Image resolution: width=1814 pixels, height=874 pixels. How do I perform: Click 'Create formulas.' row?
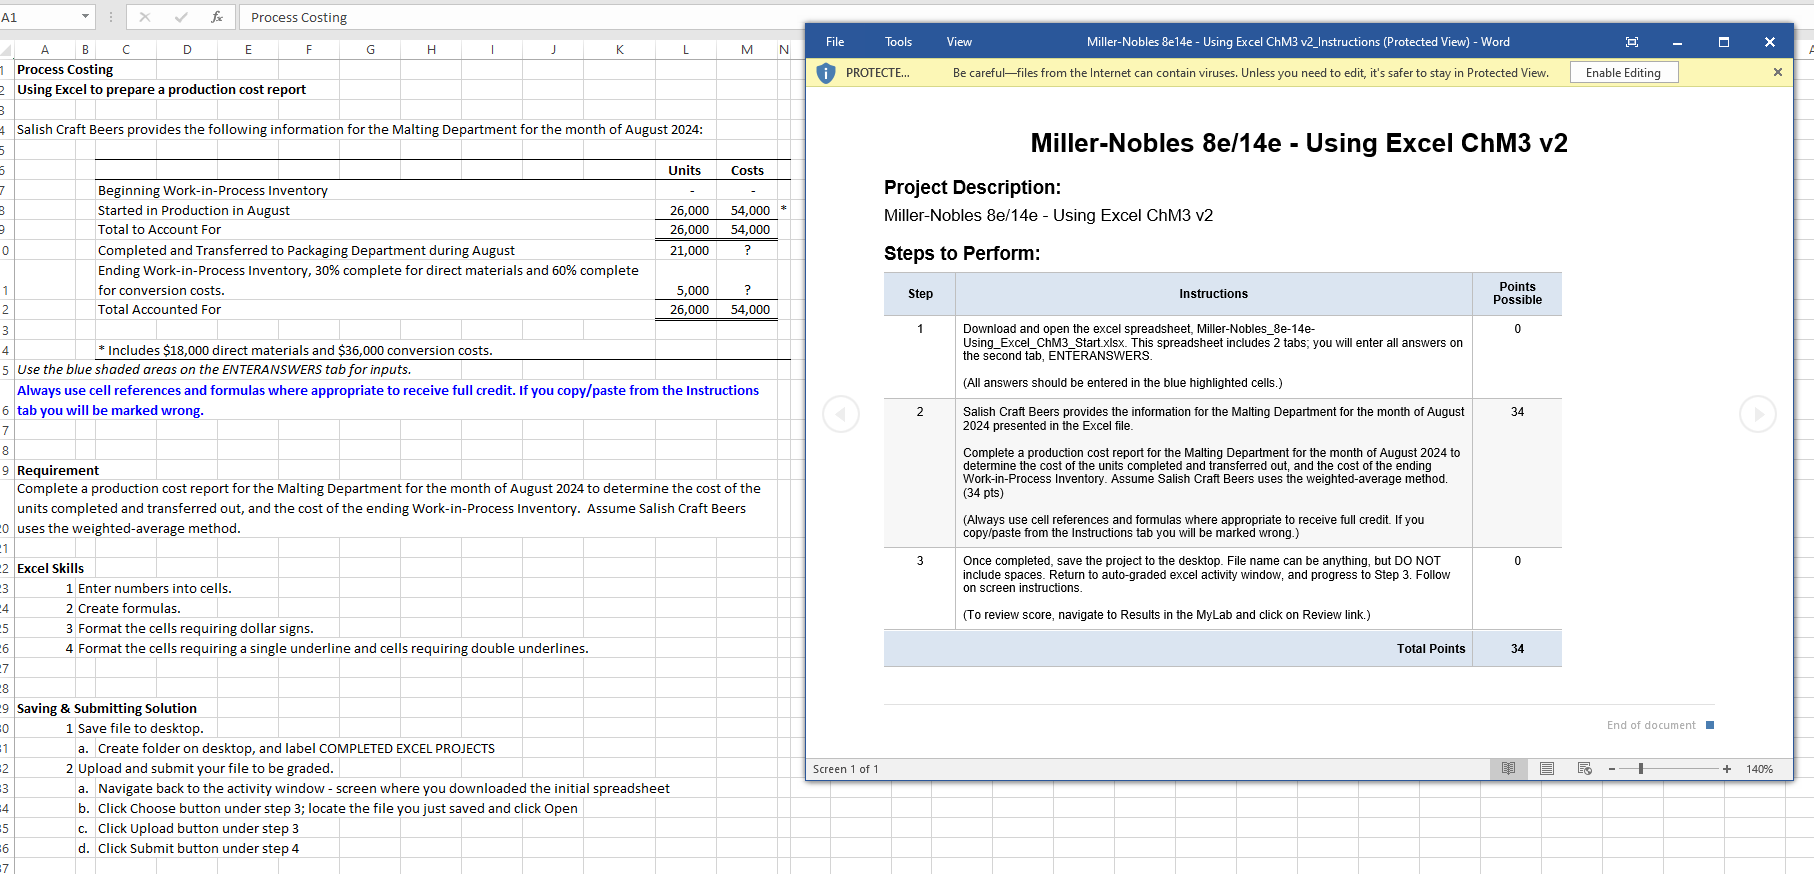pos(129,608)
